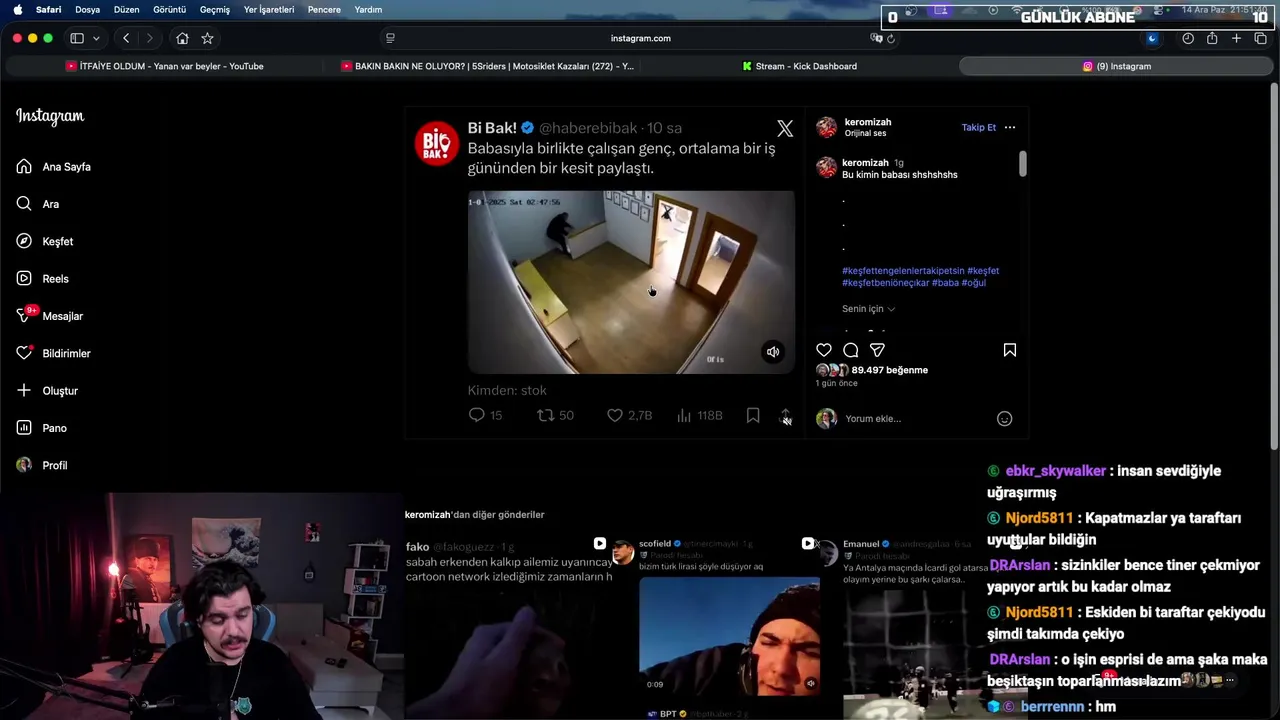Screen dimensions: 1280x720
Task: Share the post with paper plane icon
Action: [x=877, y=350]
